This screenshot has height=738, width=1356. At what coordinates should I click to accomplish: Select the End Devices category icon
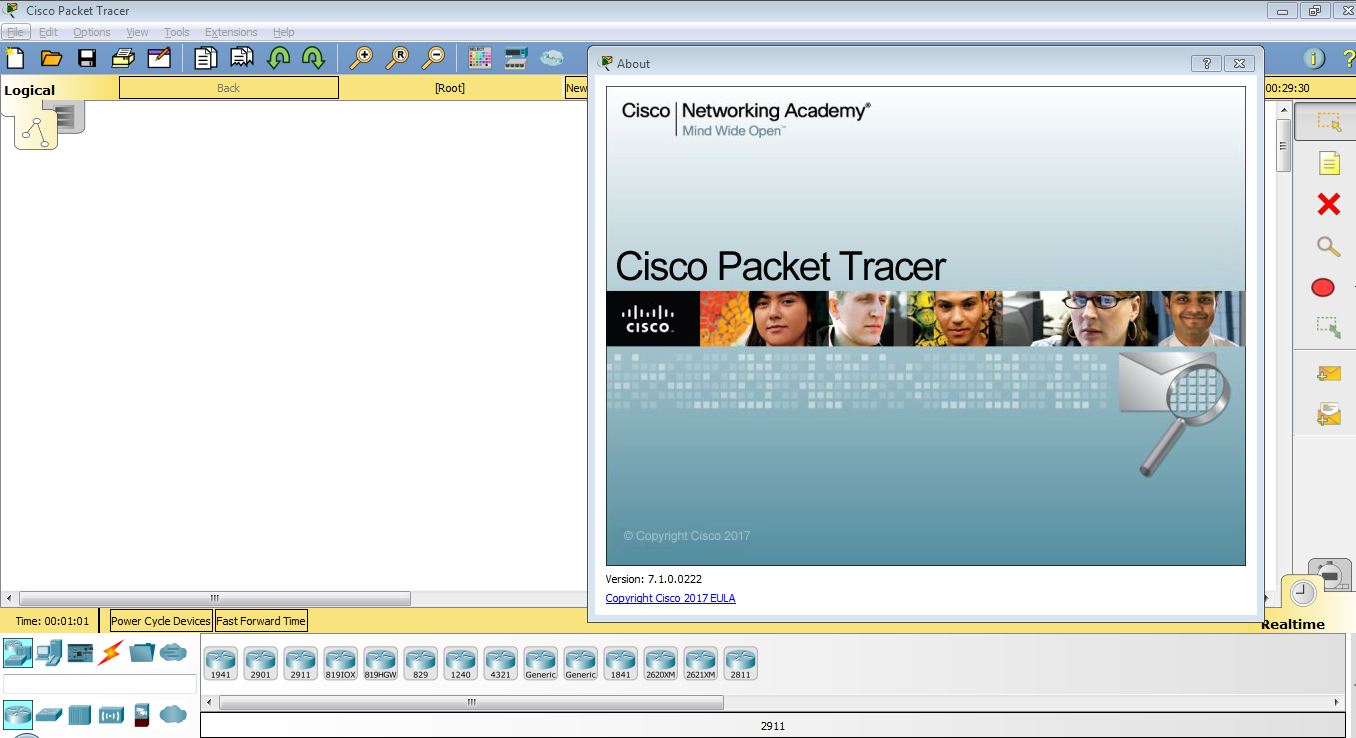49,653
